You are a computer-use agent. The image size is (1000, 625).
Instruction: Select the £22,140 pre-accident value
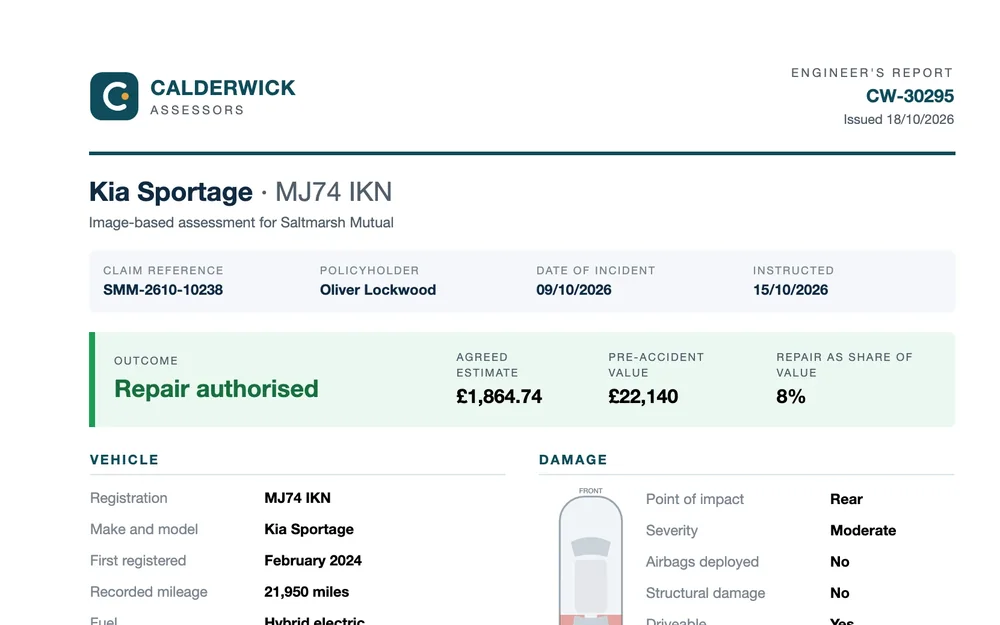pos(643,397)
